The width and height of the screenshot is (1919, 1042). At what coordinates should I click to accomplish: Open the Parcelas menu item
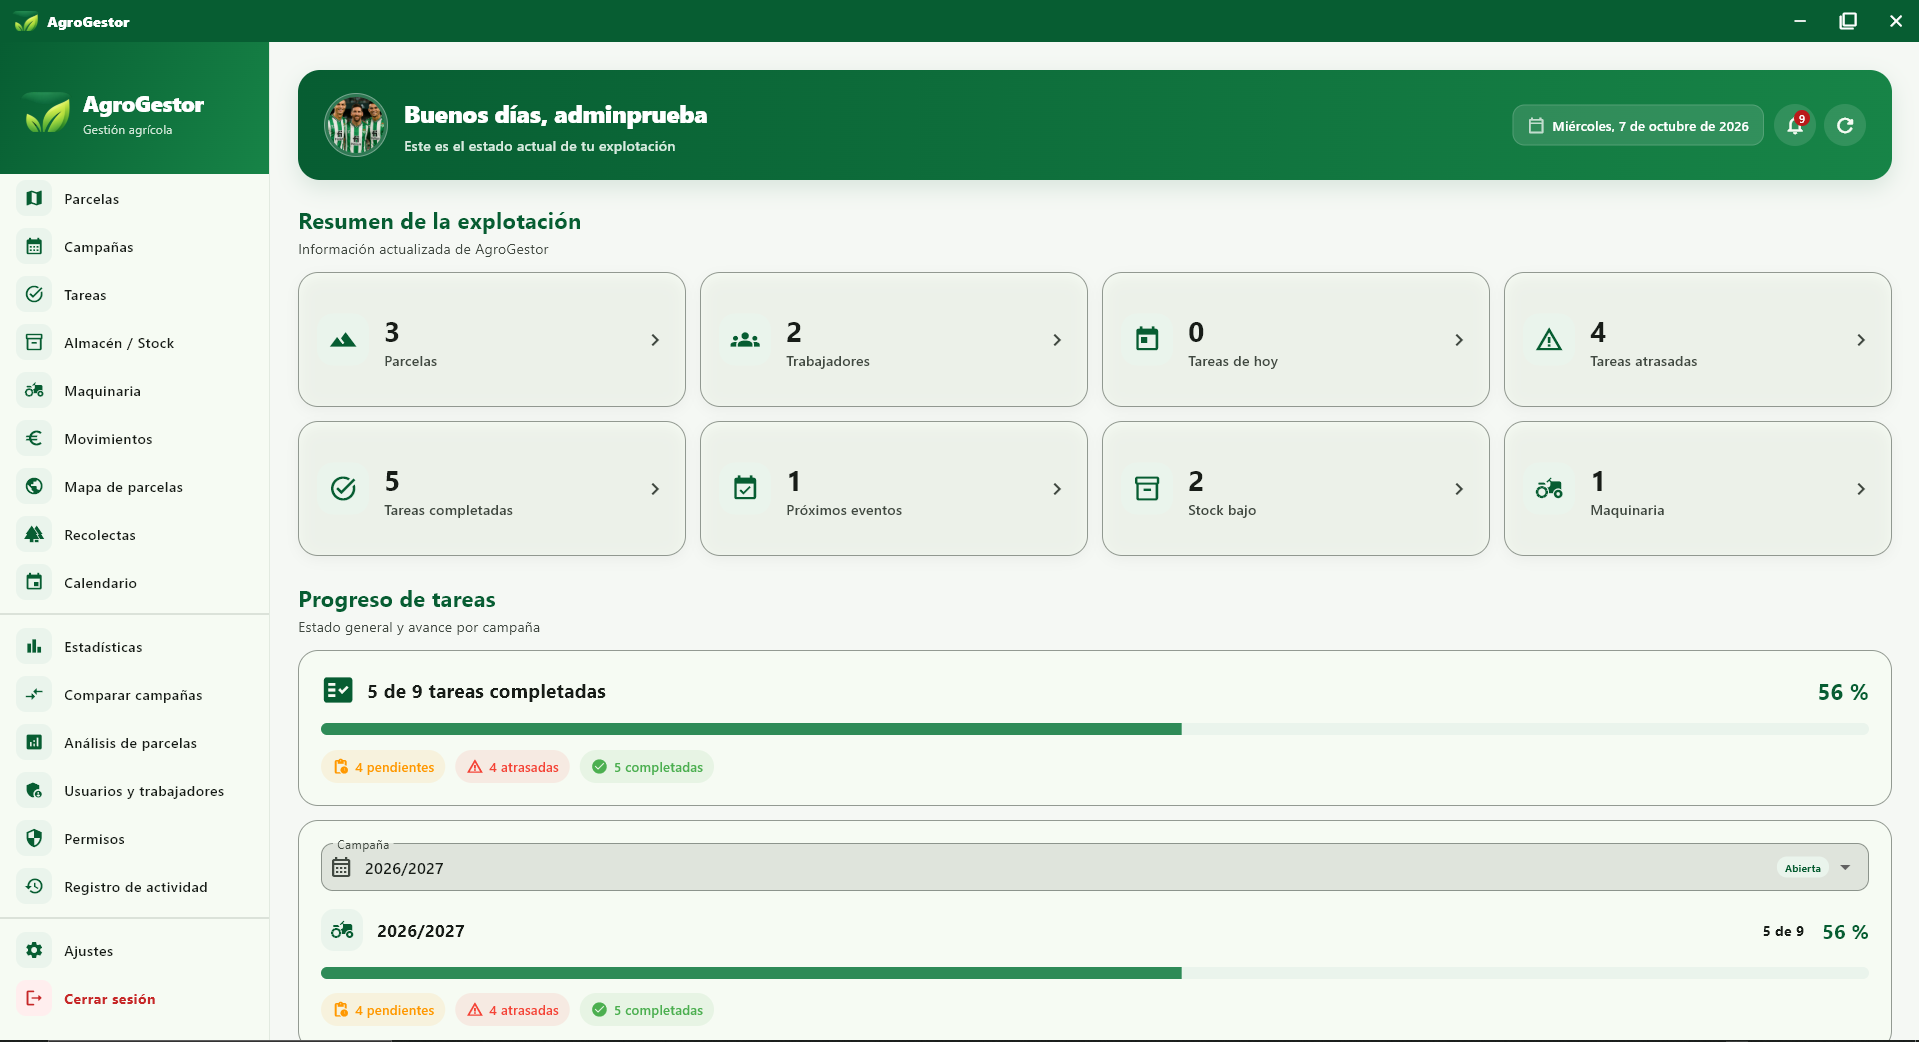tap(134, 198)
